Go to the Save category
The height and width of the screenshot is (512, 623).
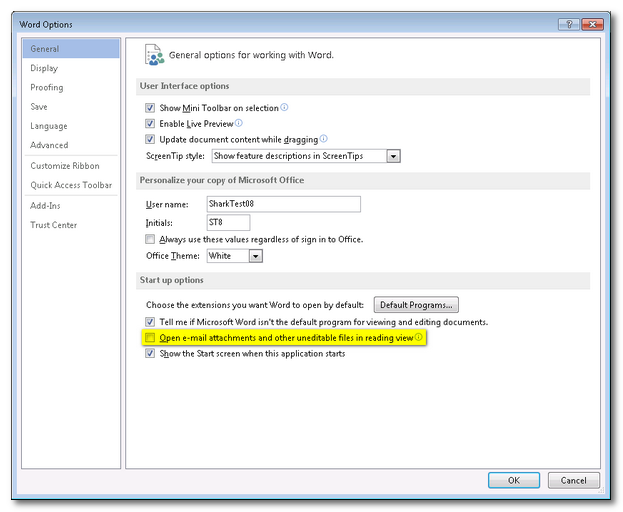pyautogui.click(x=71, y=106)
